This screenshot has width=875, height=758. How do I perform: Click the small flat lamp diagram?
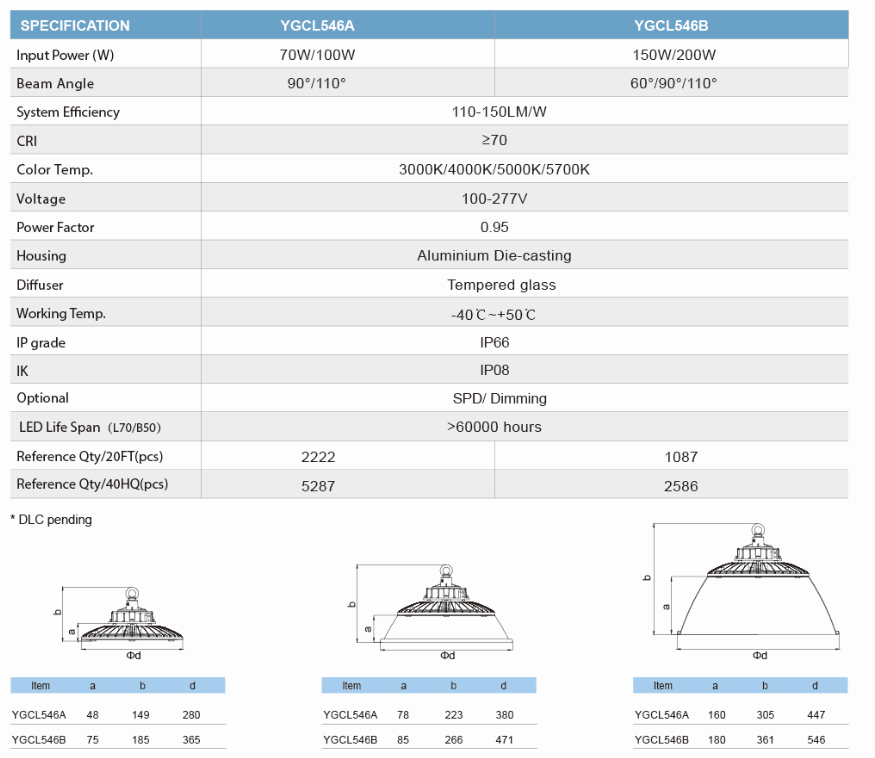pyautogui.click(x=122, y=622)
